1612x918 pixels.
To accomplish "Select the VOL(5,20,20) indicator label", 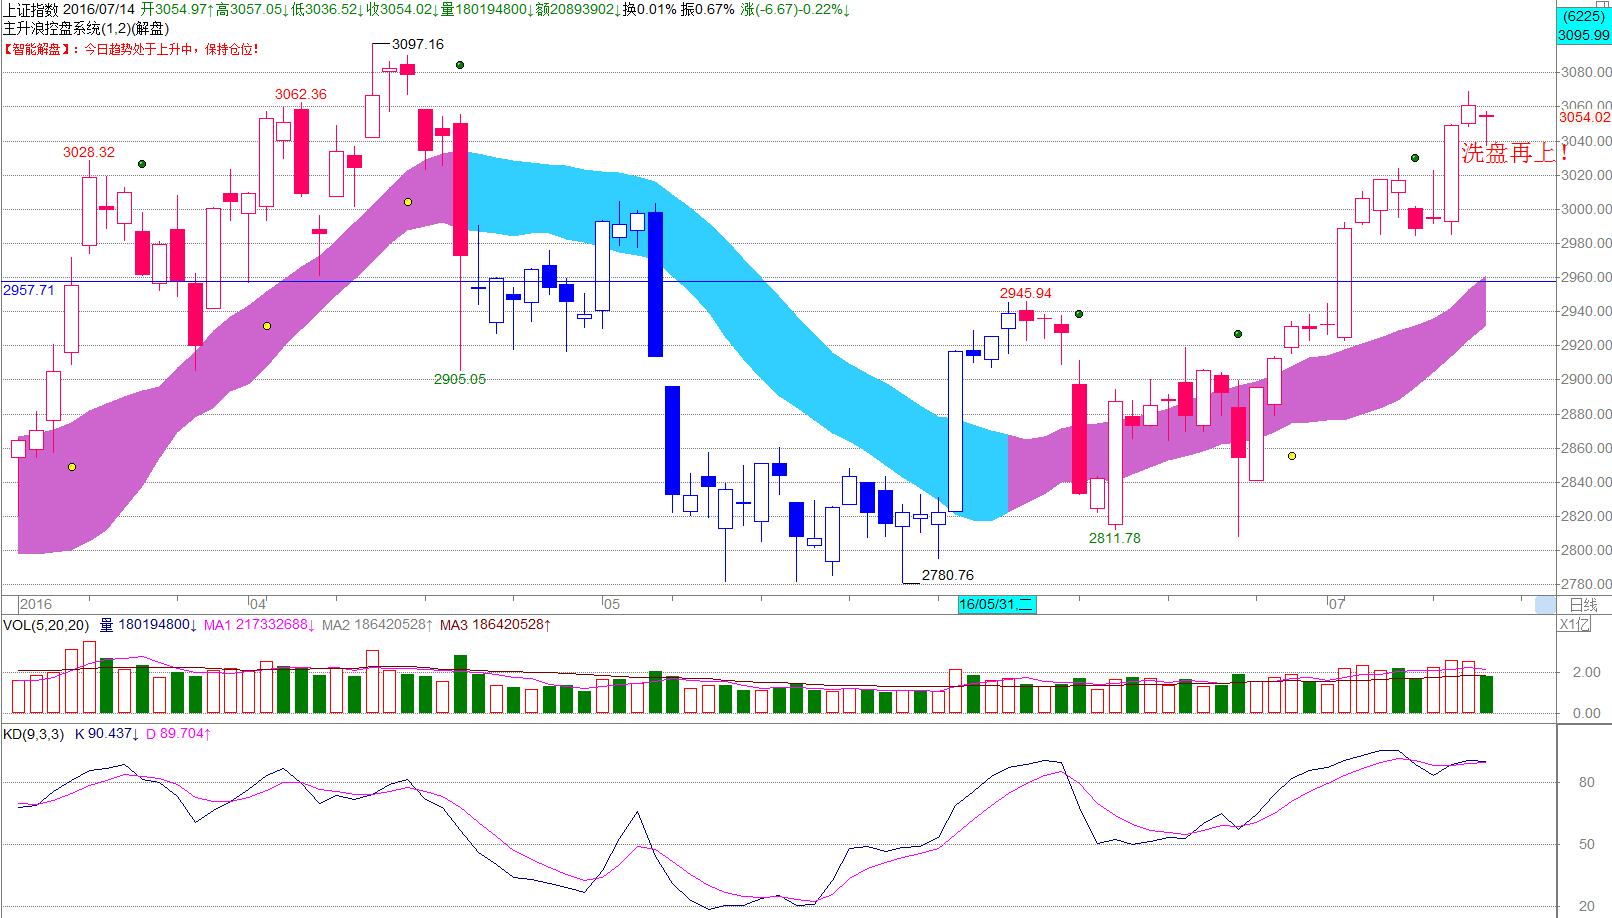I will point(46,625).
